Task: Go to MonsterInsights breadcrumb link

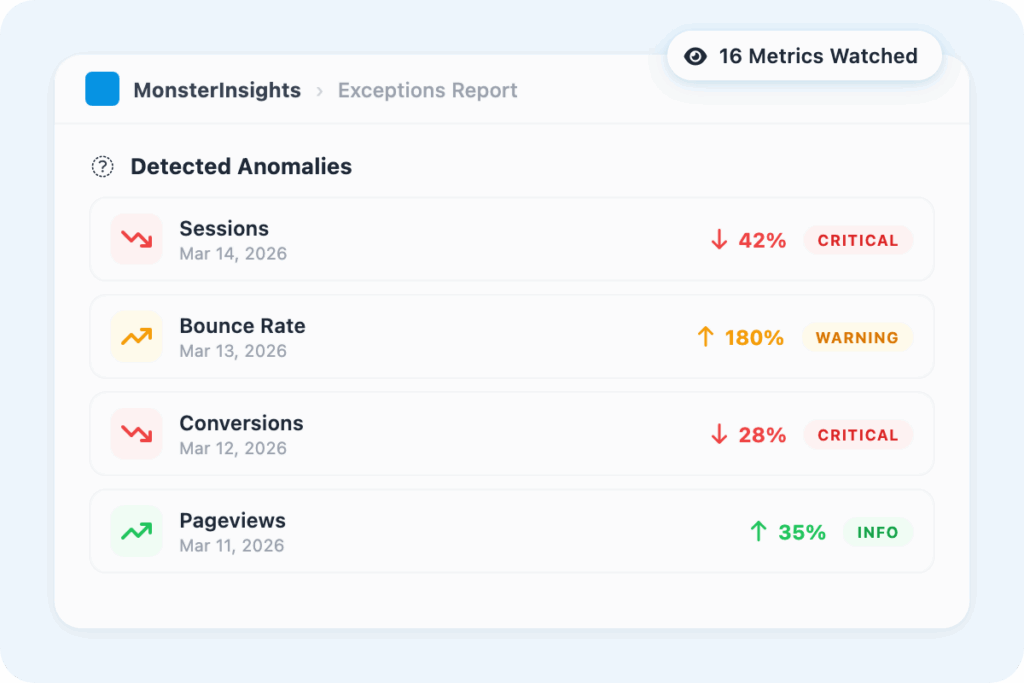Action: [217, 90]
